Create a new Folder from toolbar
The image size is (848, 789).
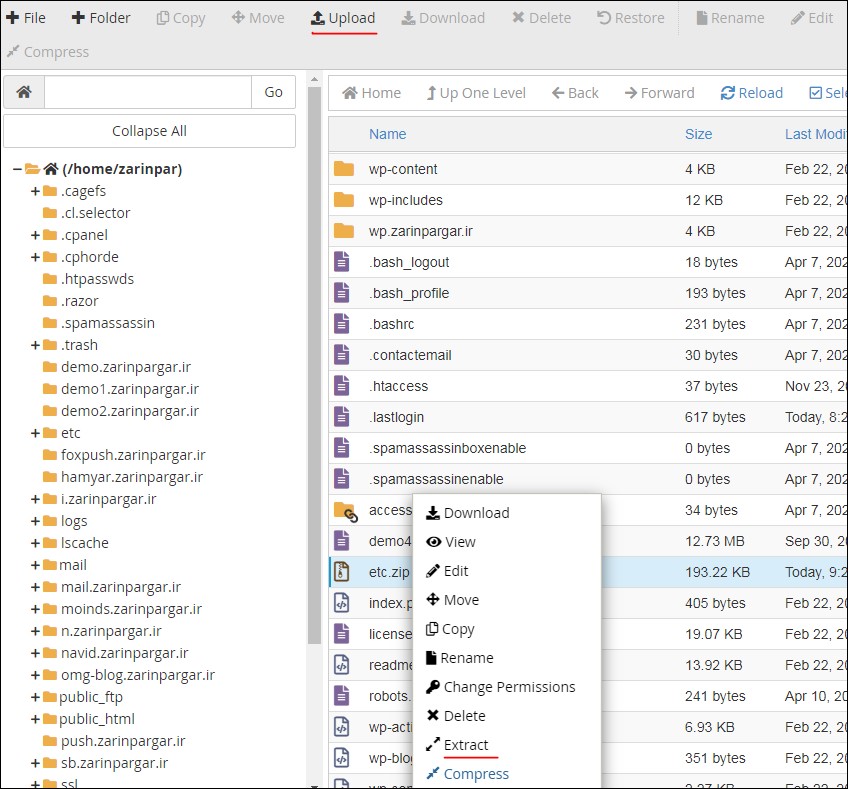tap(101, 18)
